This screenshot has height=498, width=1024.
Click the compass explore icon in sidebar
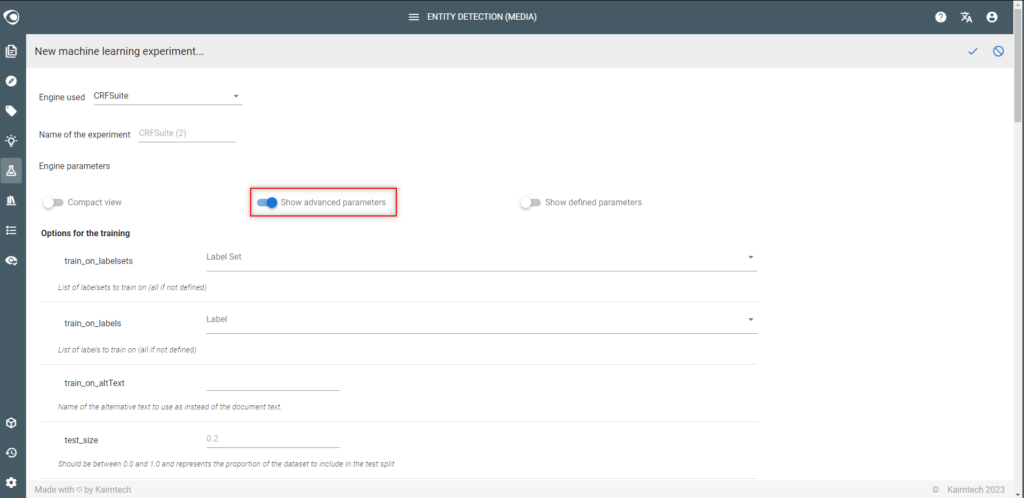pyautogui.click(x=10, y=81)
